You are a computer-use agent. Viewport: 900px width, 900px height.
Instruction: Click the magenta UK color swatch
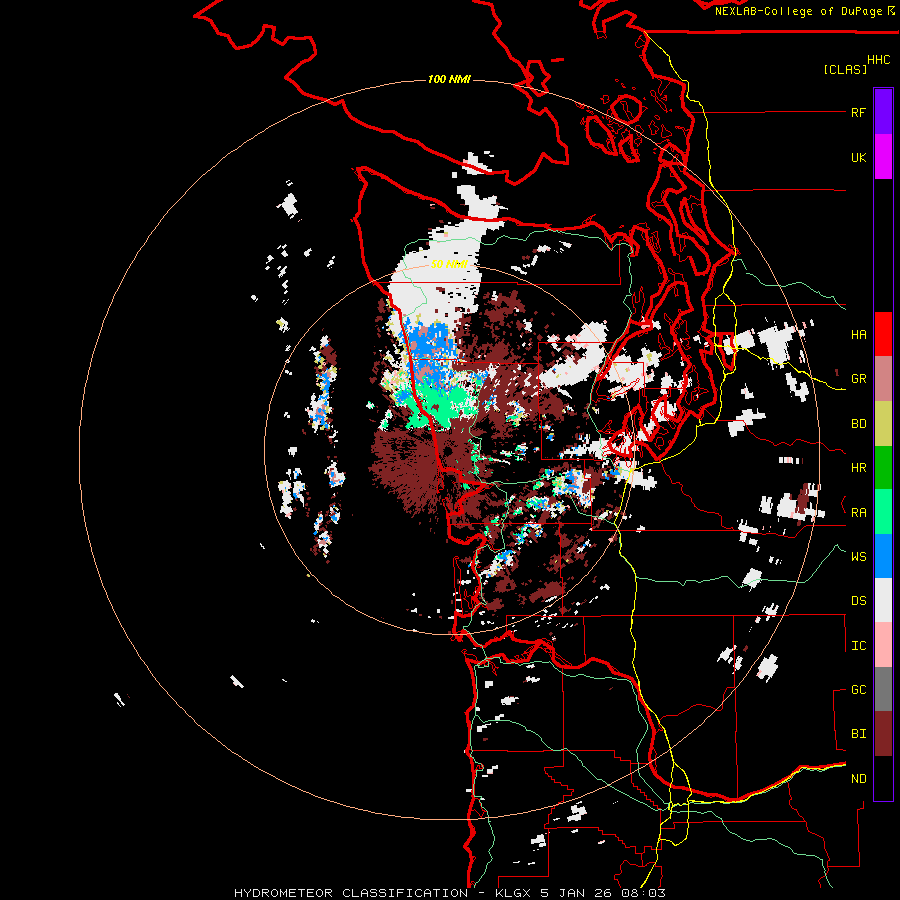(x=883, y=157)
